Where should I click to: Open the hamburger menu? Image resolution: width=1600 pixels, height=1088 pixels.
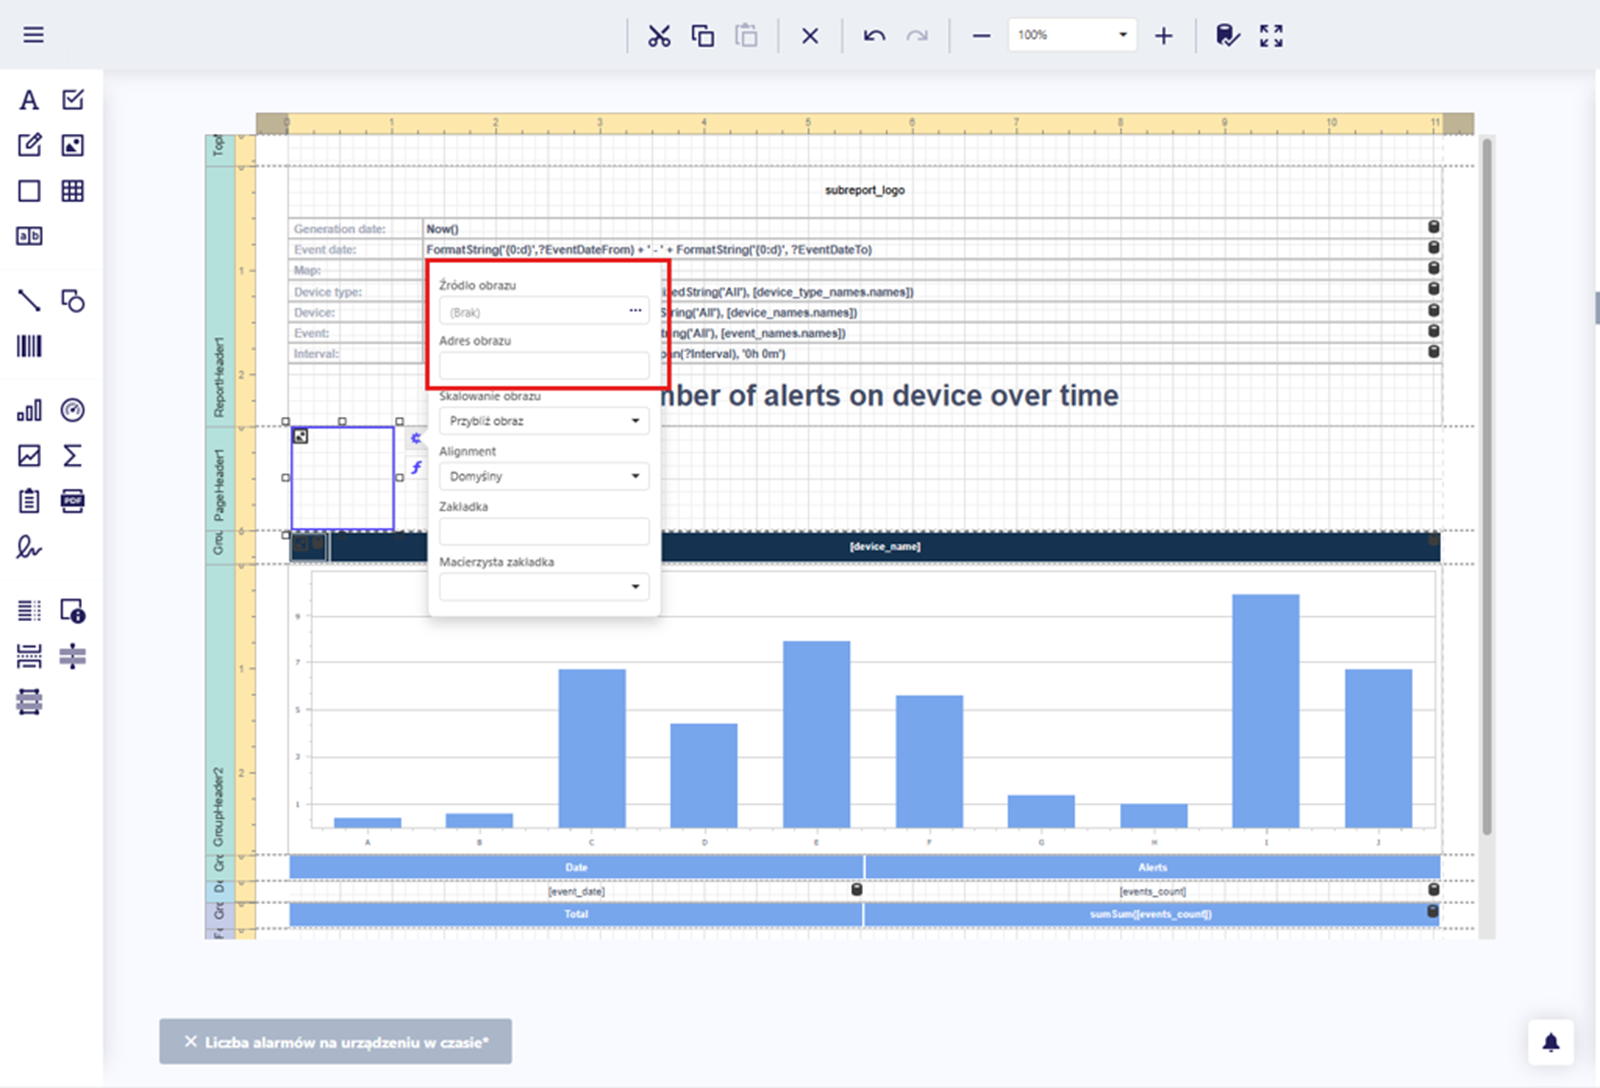[33, 35]
